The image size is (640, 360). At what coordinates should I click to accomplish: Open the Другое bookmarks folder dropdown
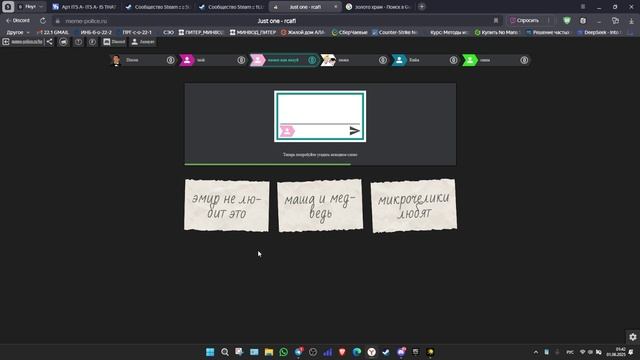pos(18,32)
